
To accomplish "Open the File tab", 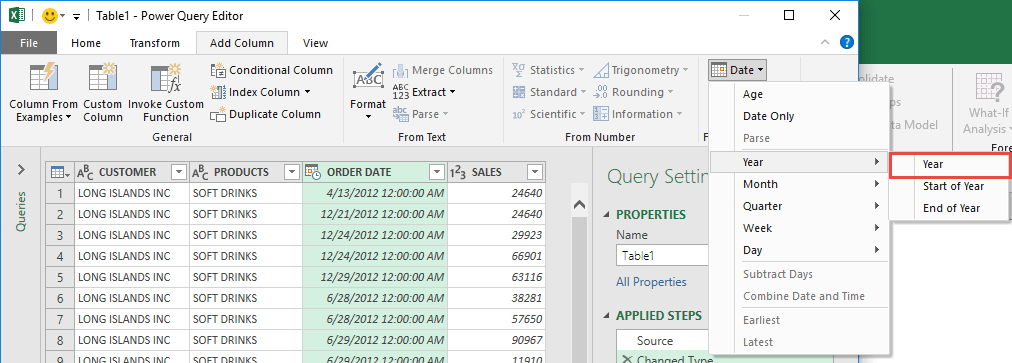I will coord(28,43).
